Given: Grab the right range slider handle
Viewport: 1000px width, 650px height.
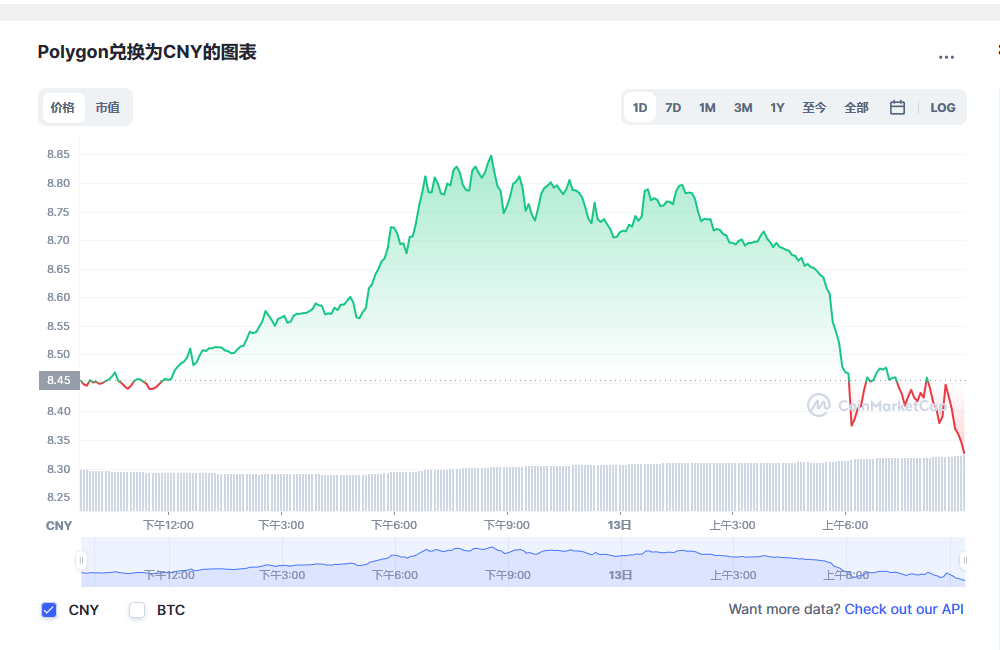Looking at the screenshot, I should tap(964, 560).
